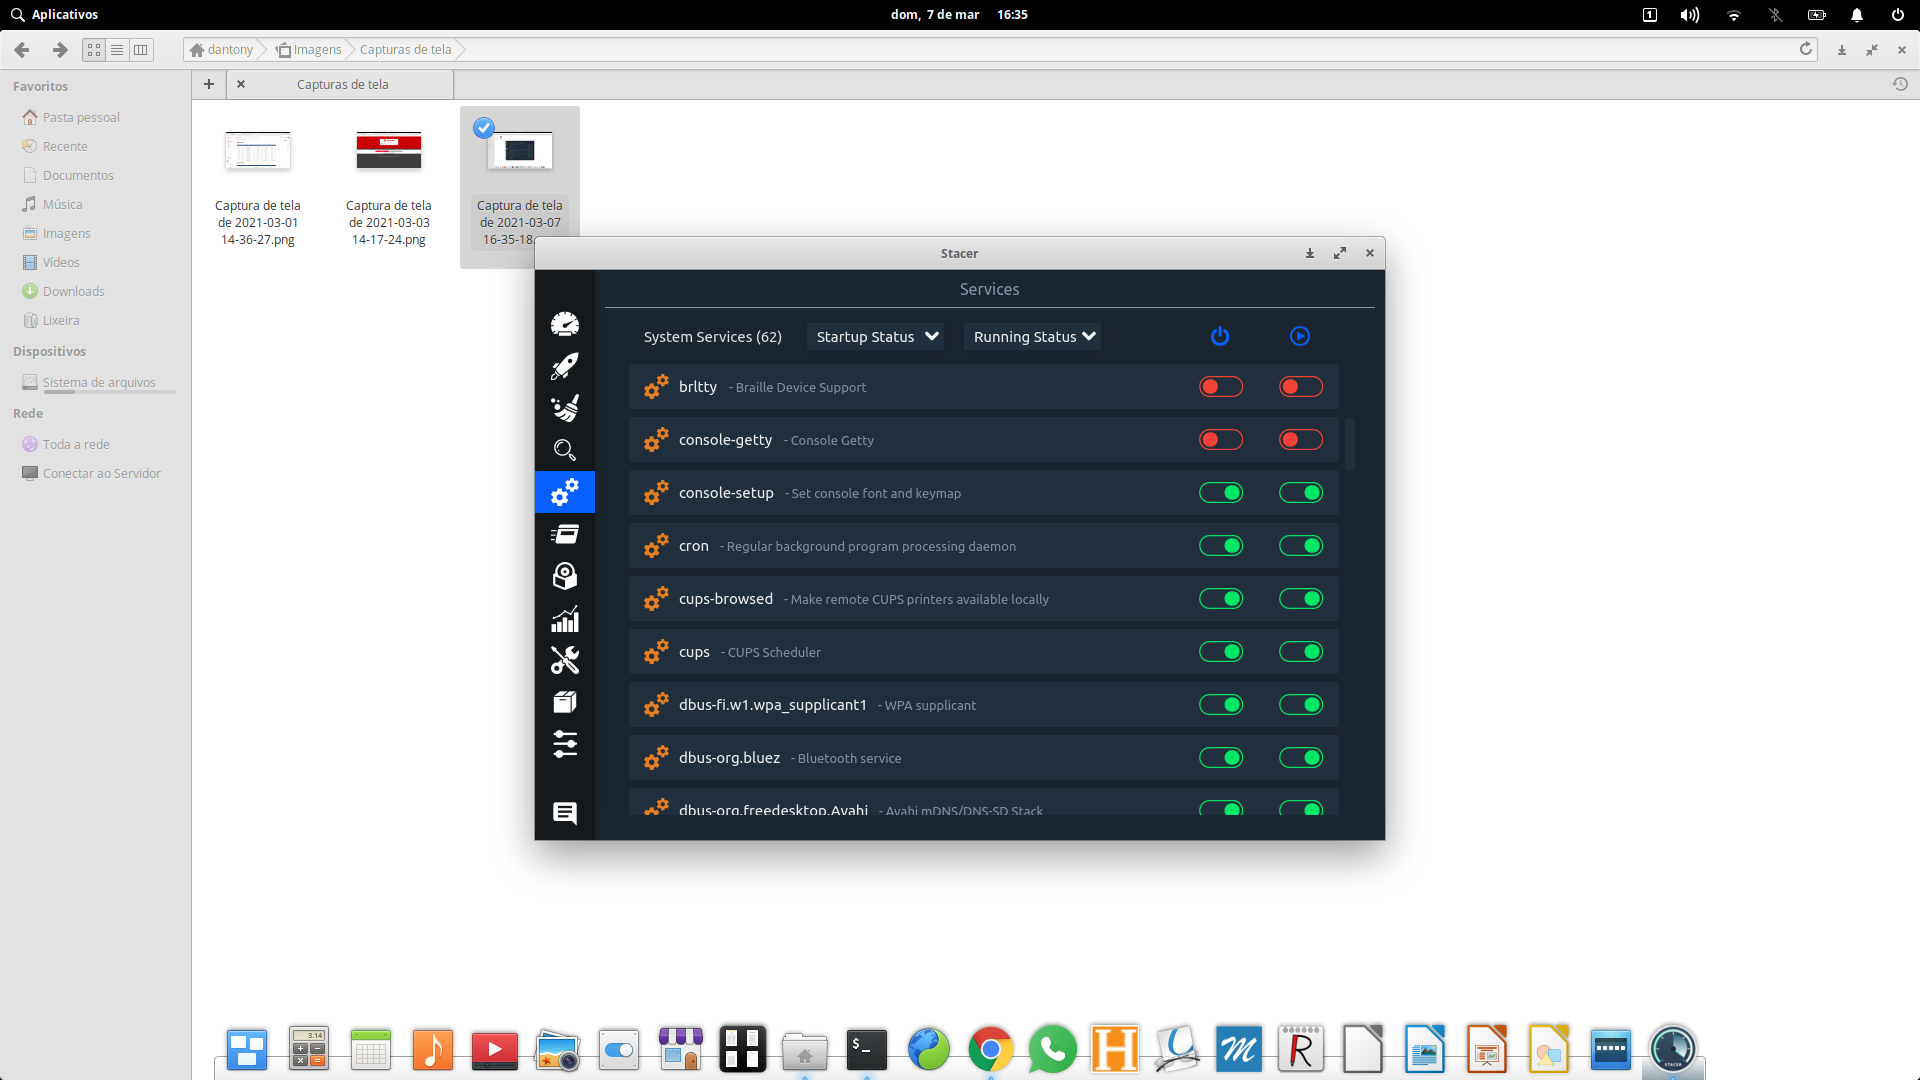Launch Terminal from the dock
This screenshot has width=1920, height=1080.
[x=867, y=1049]
